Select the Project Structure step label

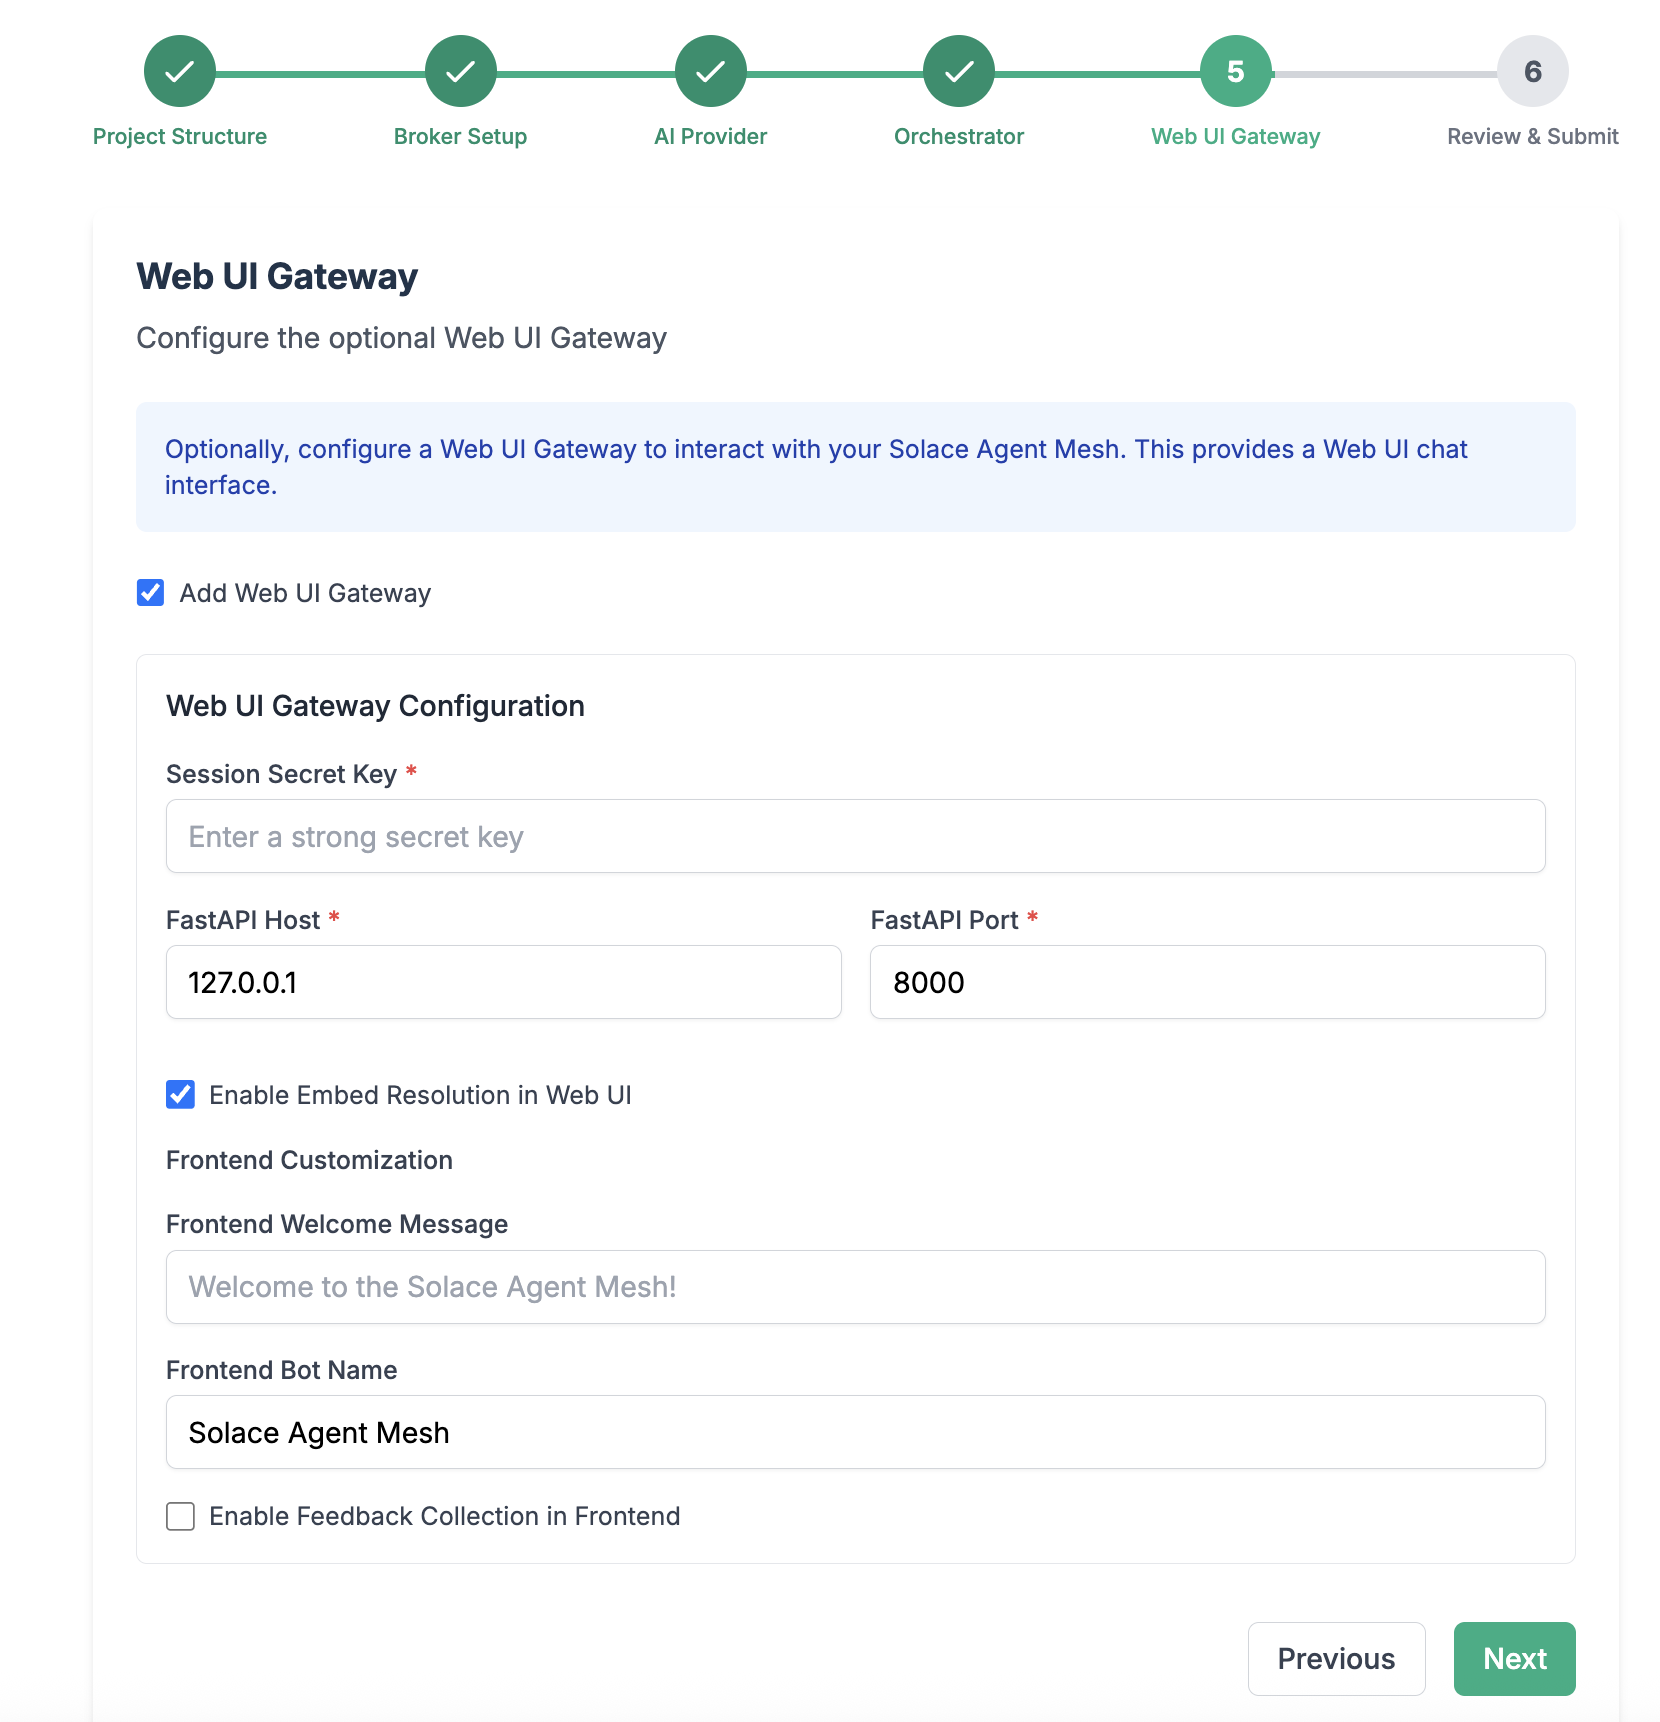180,136
